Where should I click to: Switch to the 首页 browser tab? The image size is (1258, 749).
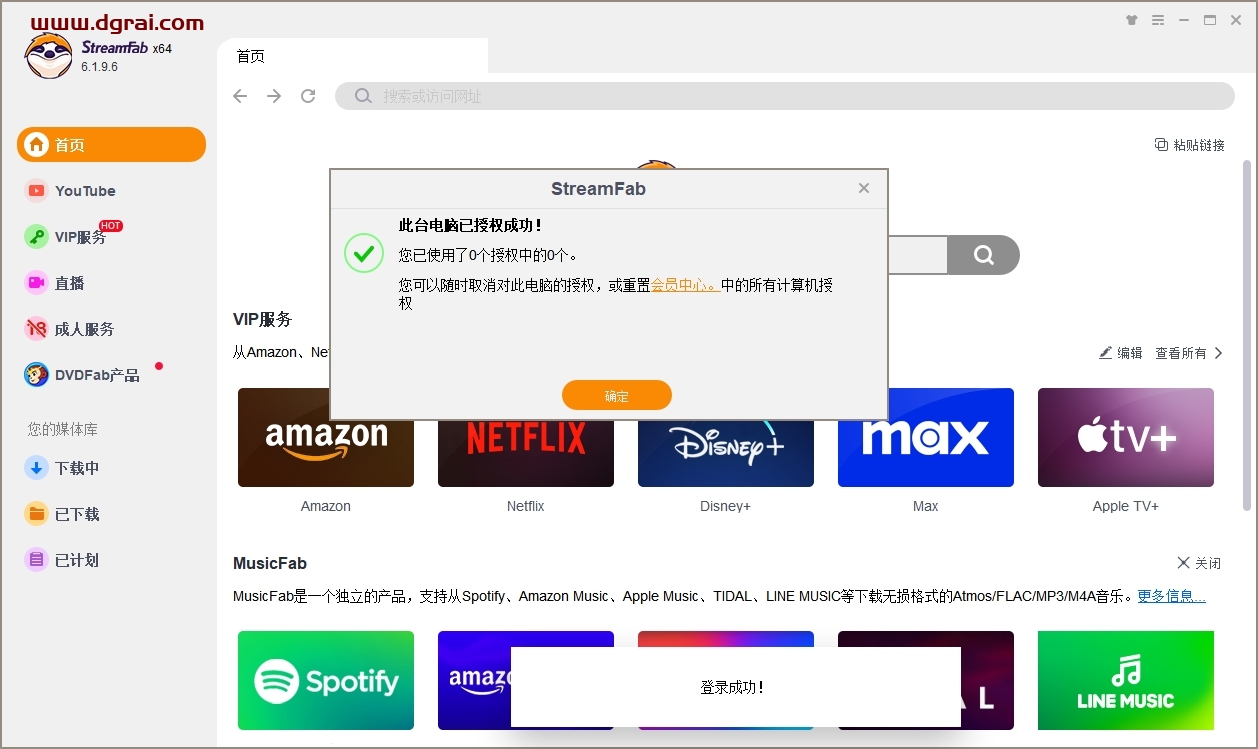tap(250, 56)
